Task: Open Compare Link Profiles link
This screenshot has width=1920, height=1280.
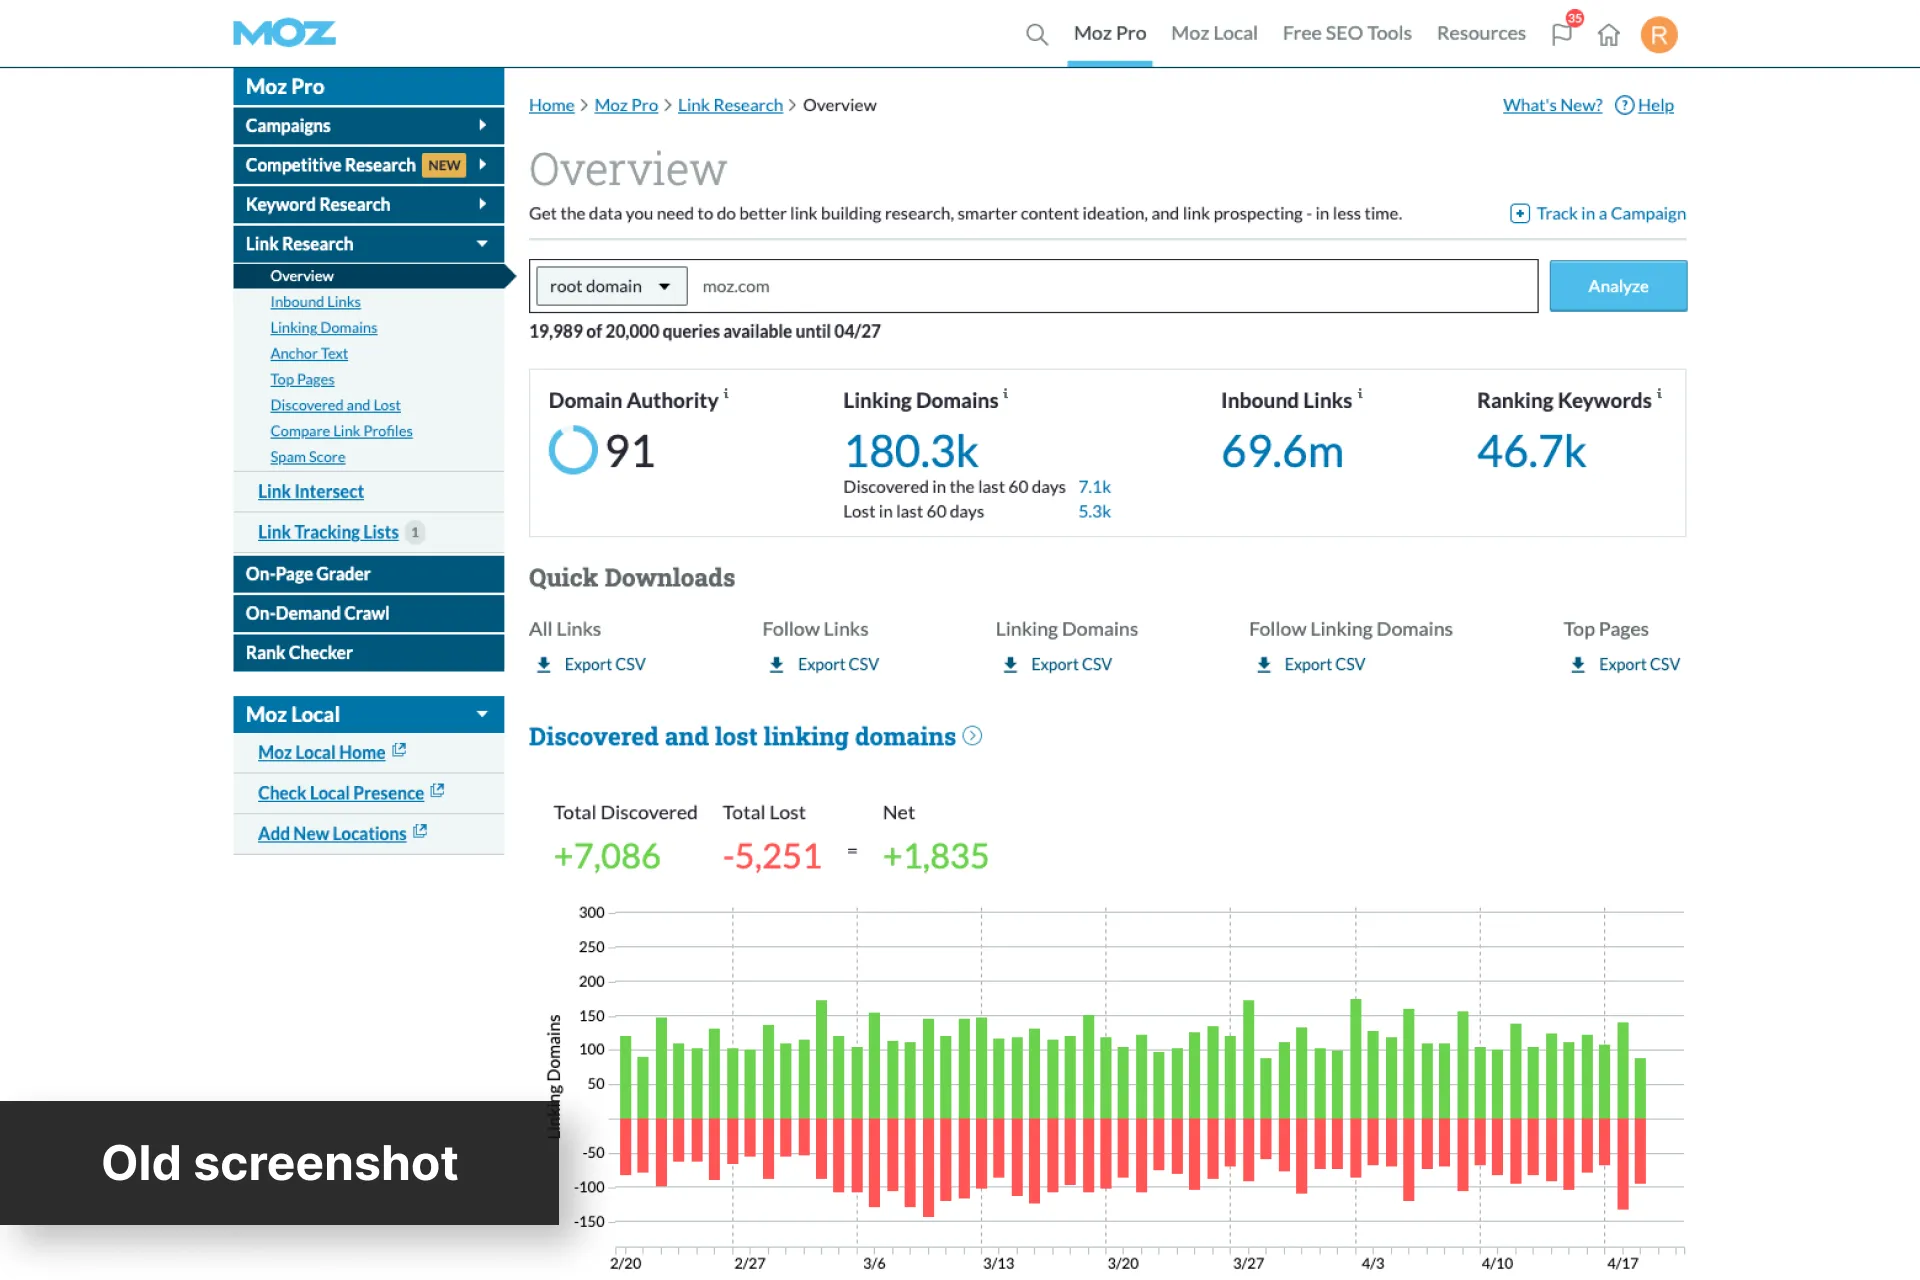Action: [x=341, y=431]
